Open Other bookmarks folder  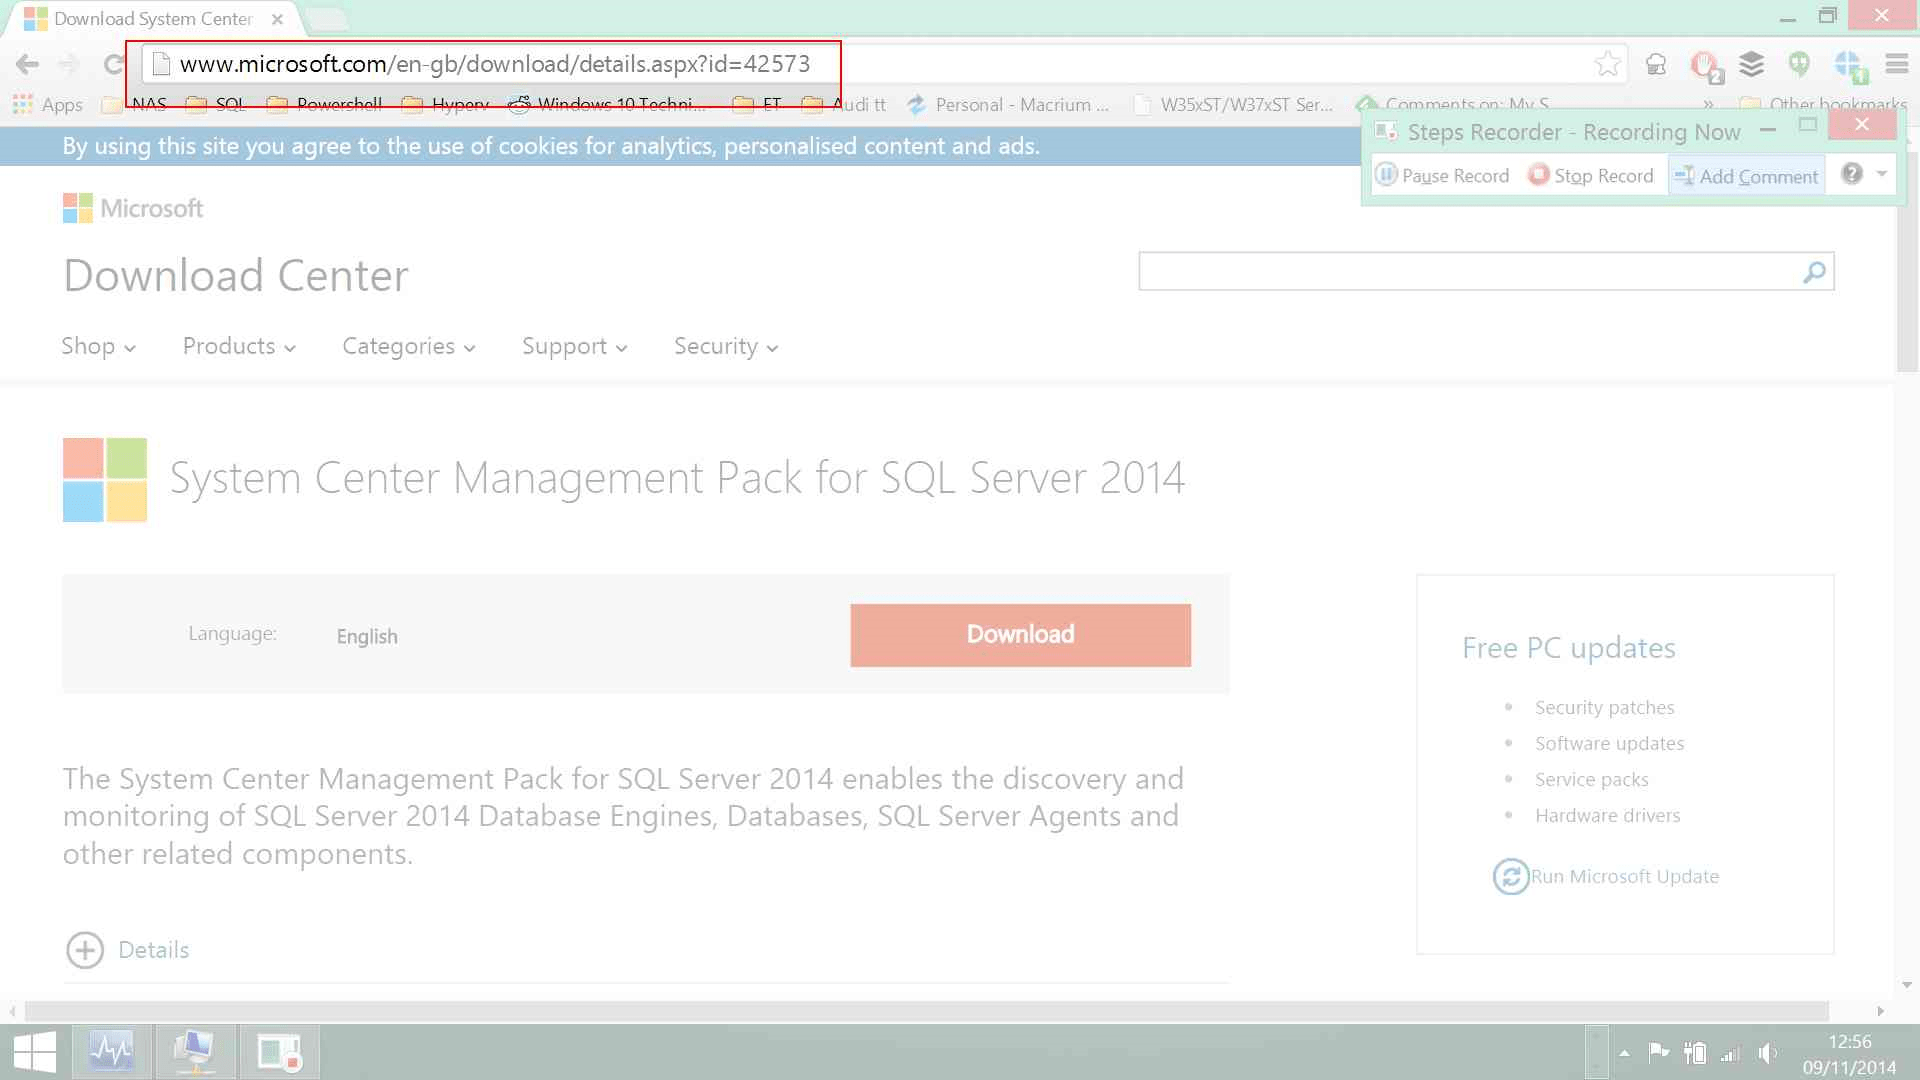1823,104
